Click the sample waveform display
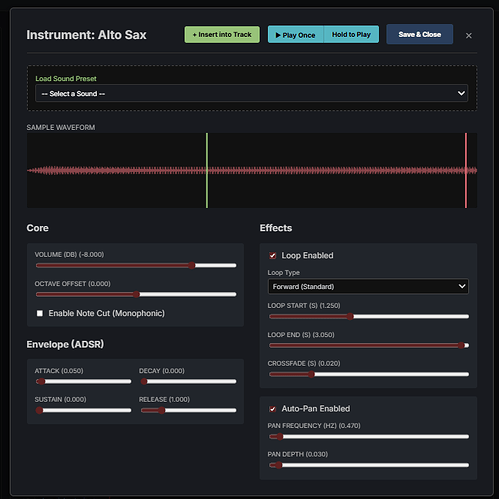 tap(252, 171)
